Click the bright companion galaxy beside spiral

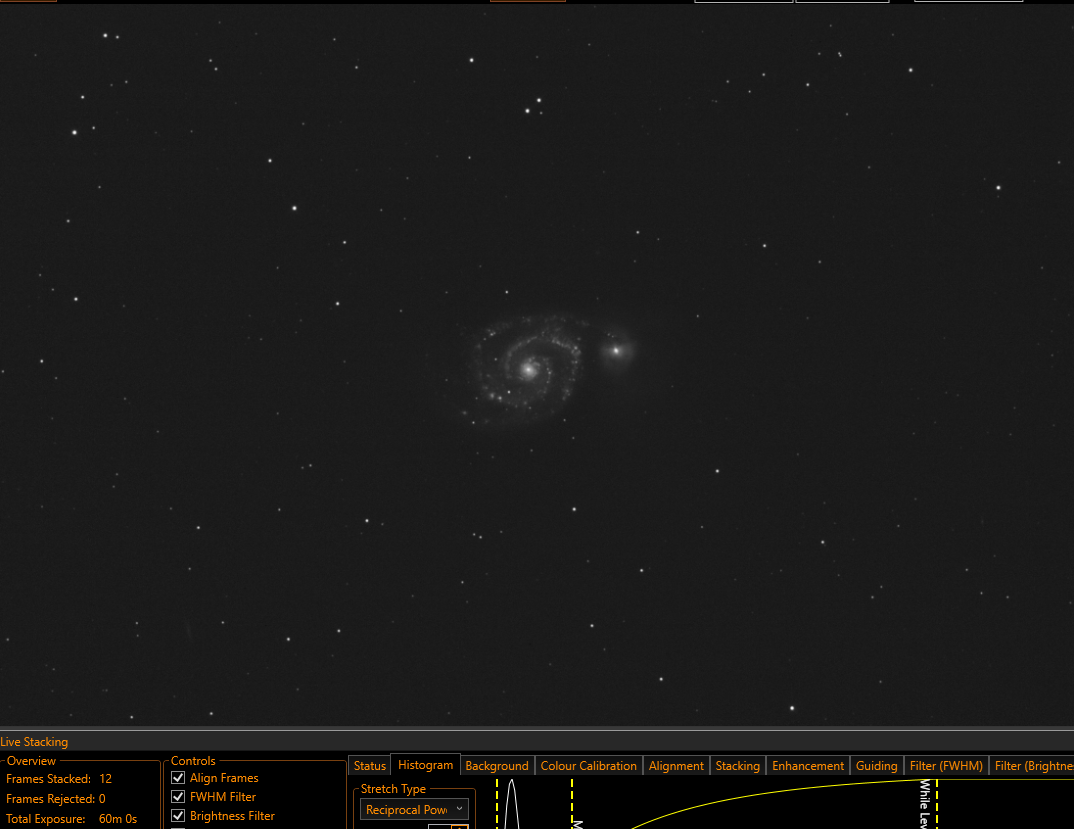click(616, 351)
